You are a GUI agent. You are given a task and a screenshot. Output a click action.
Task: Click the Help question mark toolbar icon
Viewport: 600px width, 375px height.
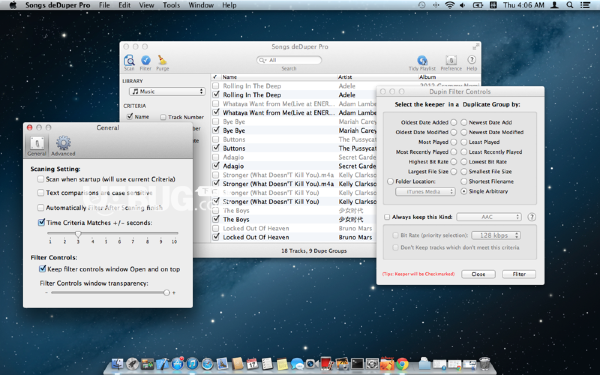tap(471, 60)
